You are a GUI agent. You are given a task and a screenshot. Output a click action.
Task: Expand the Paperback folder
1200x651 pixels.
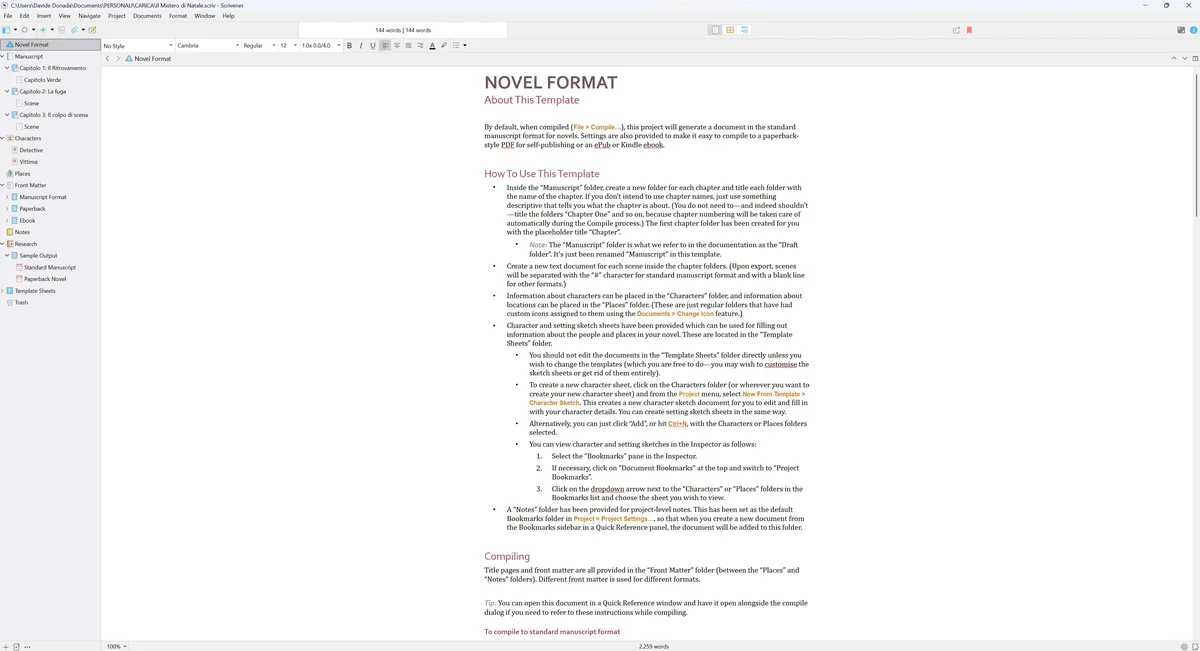pyautogui.click(x=7, y=208)
